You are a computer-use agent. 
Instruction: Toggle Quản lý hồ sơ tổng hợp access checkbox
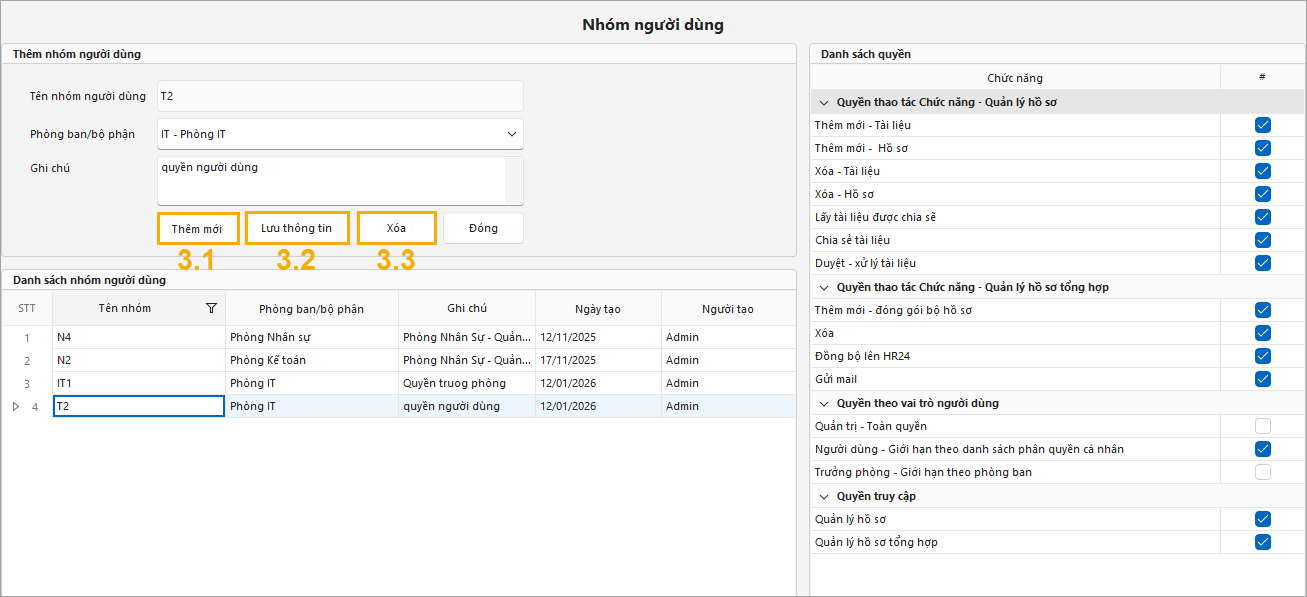(x=1263, y=542)
